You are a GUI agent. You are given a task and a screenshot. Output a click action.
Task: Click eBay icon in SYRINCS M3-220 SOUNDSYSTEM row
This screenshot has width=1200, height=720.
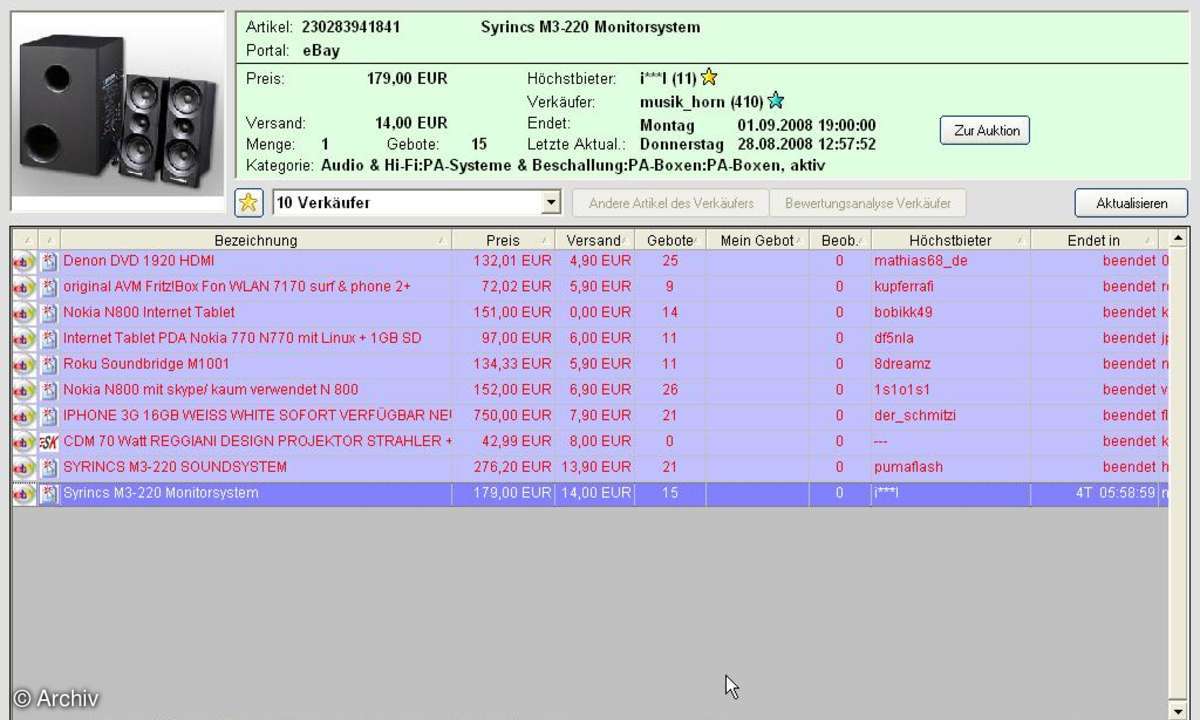(24, 467)
